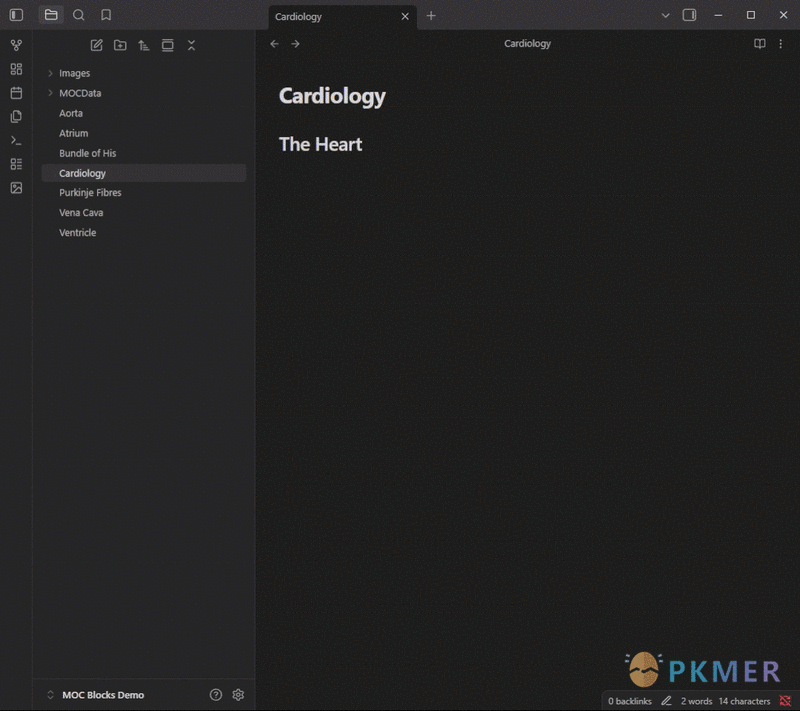Open a new tab
Image resolution: width=800 pixels, height=711 pixels.
point(431,16)
